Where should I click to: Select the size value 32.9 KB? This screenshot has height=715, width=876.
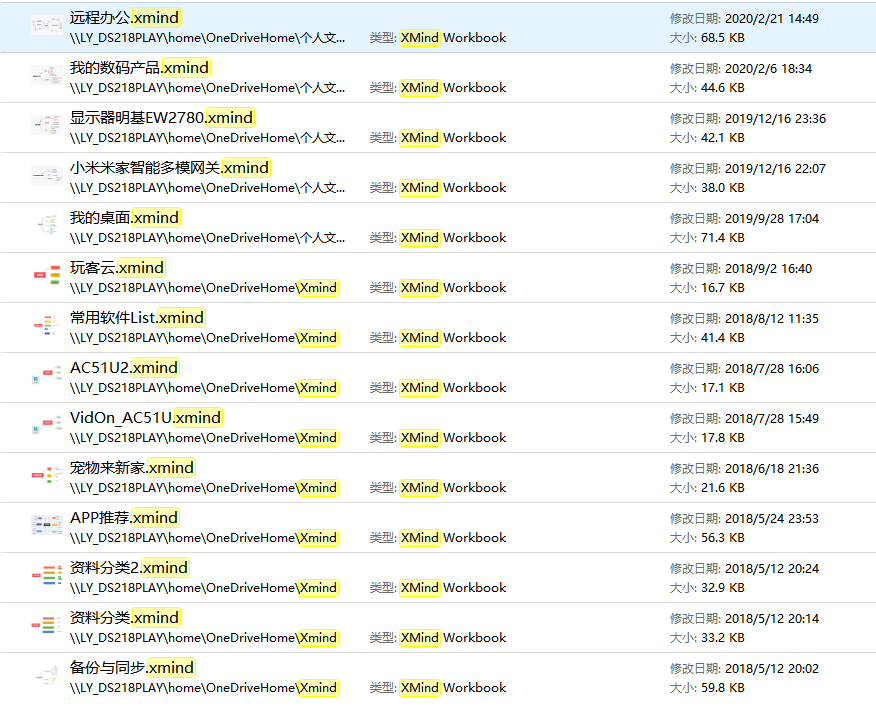tap(723, 588)
